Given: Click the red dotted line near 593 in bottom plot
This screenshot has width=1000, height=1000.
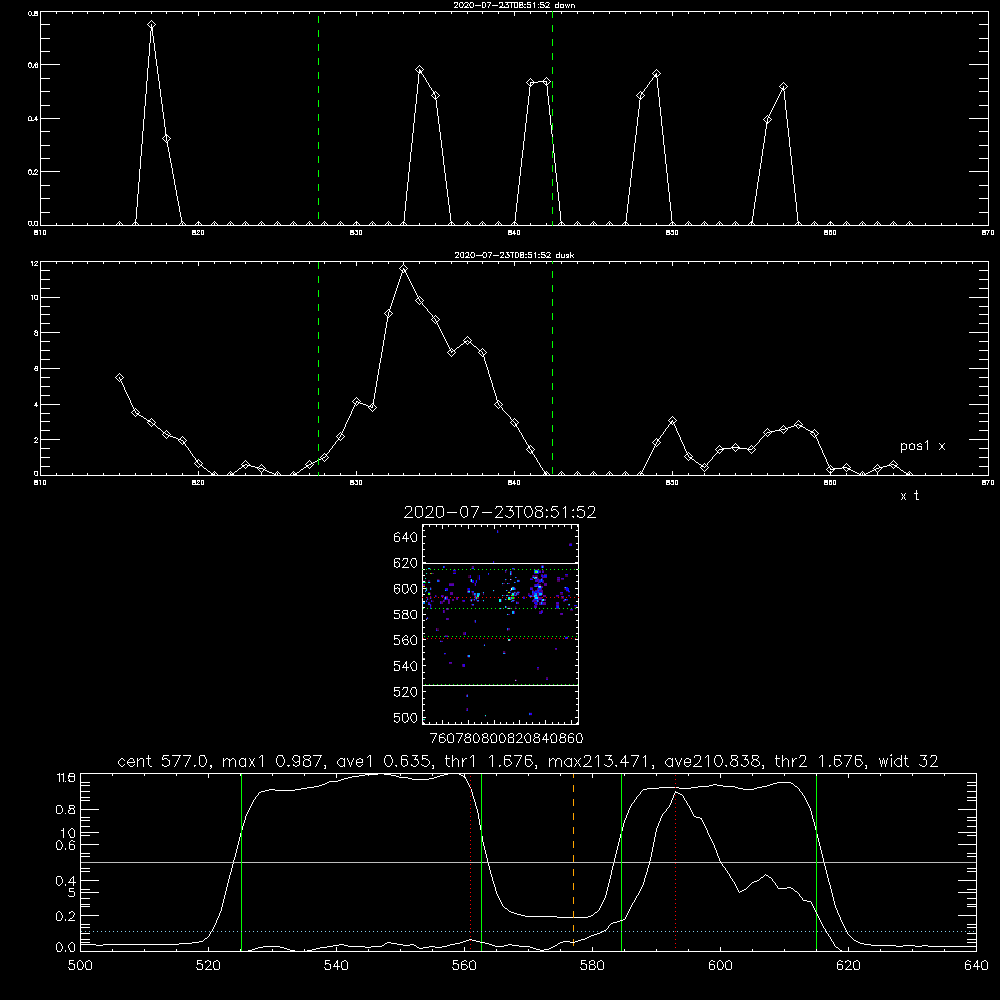Looking at the screenshot, I should point(675,862).
